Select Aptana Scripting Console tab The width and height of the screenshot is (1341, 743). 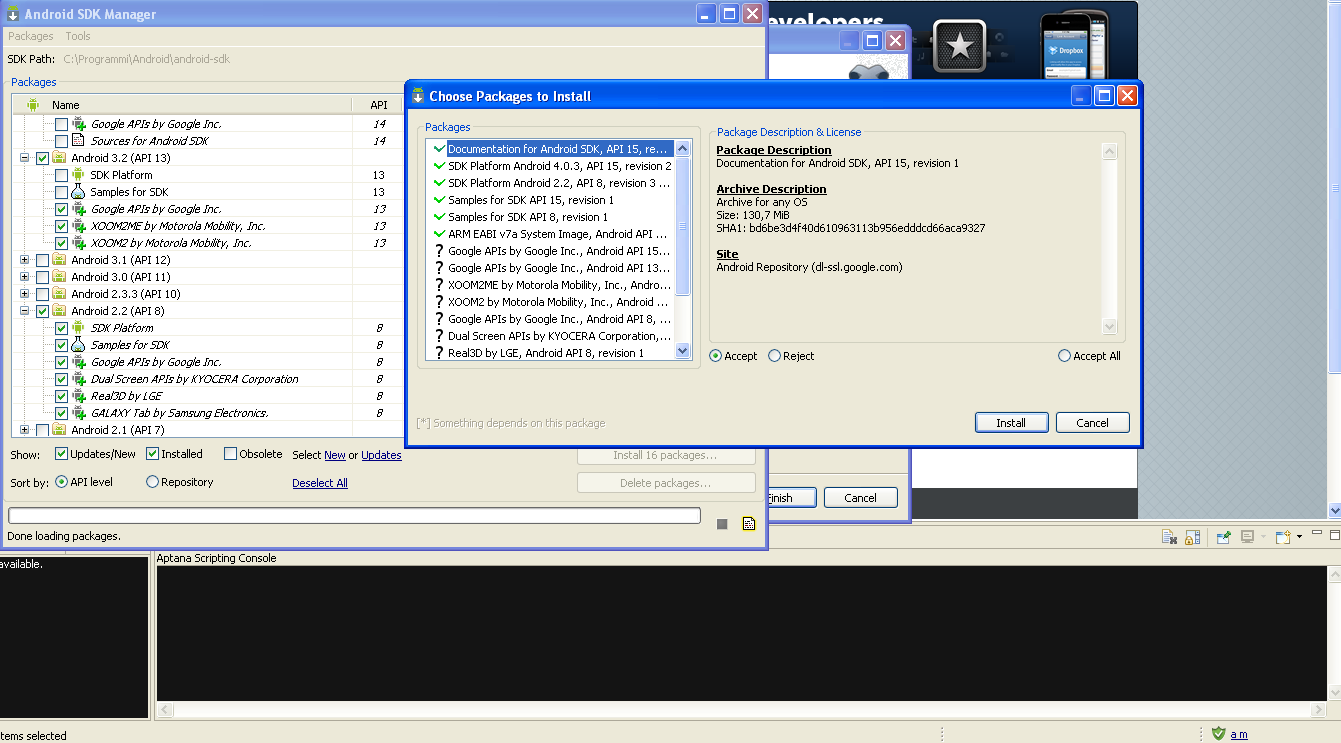tap(217, 558)
